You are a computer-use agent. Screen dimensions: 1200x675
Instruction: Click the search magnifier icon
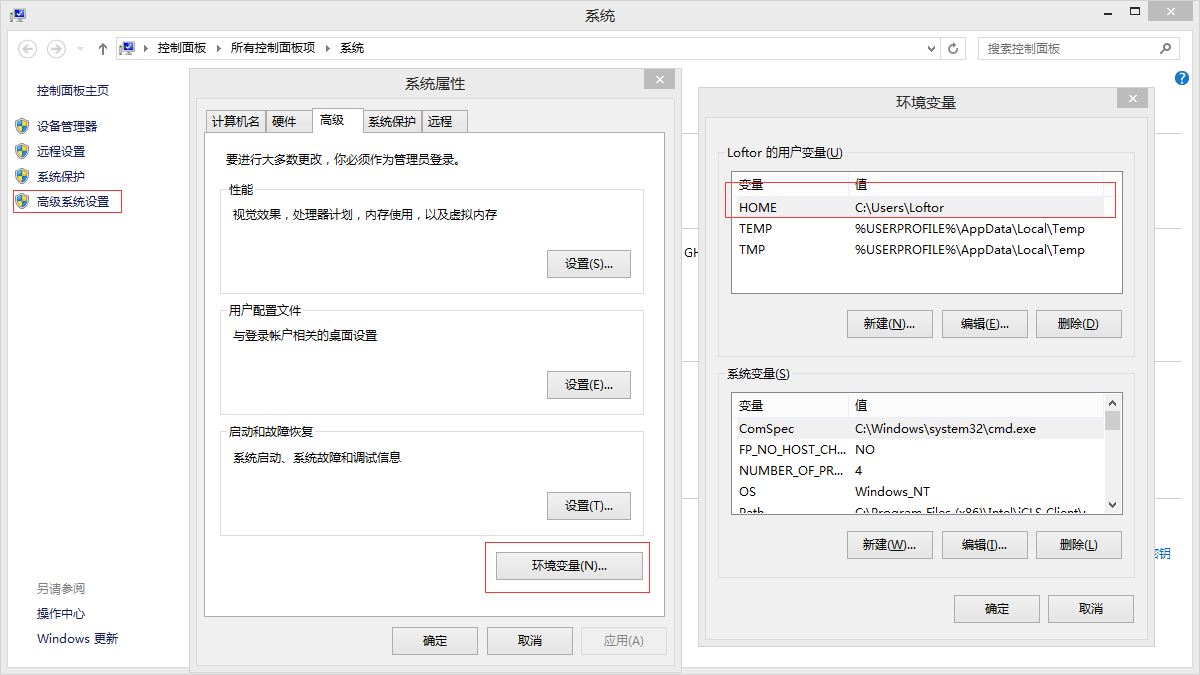coord(1167,47)
